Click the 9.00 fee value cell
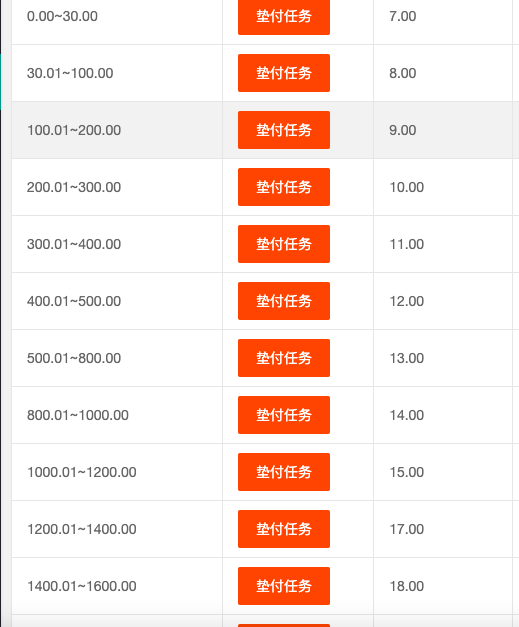Image resolution: width=519 pixels, height=627 pixels. click(443, 130)
